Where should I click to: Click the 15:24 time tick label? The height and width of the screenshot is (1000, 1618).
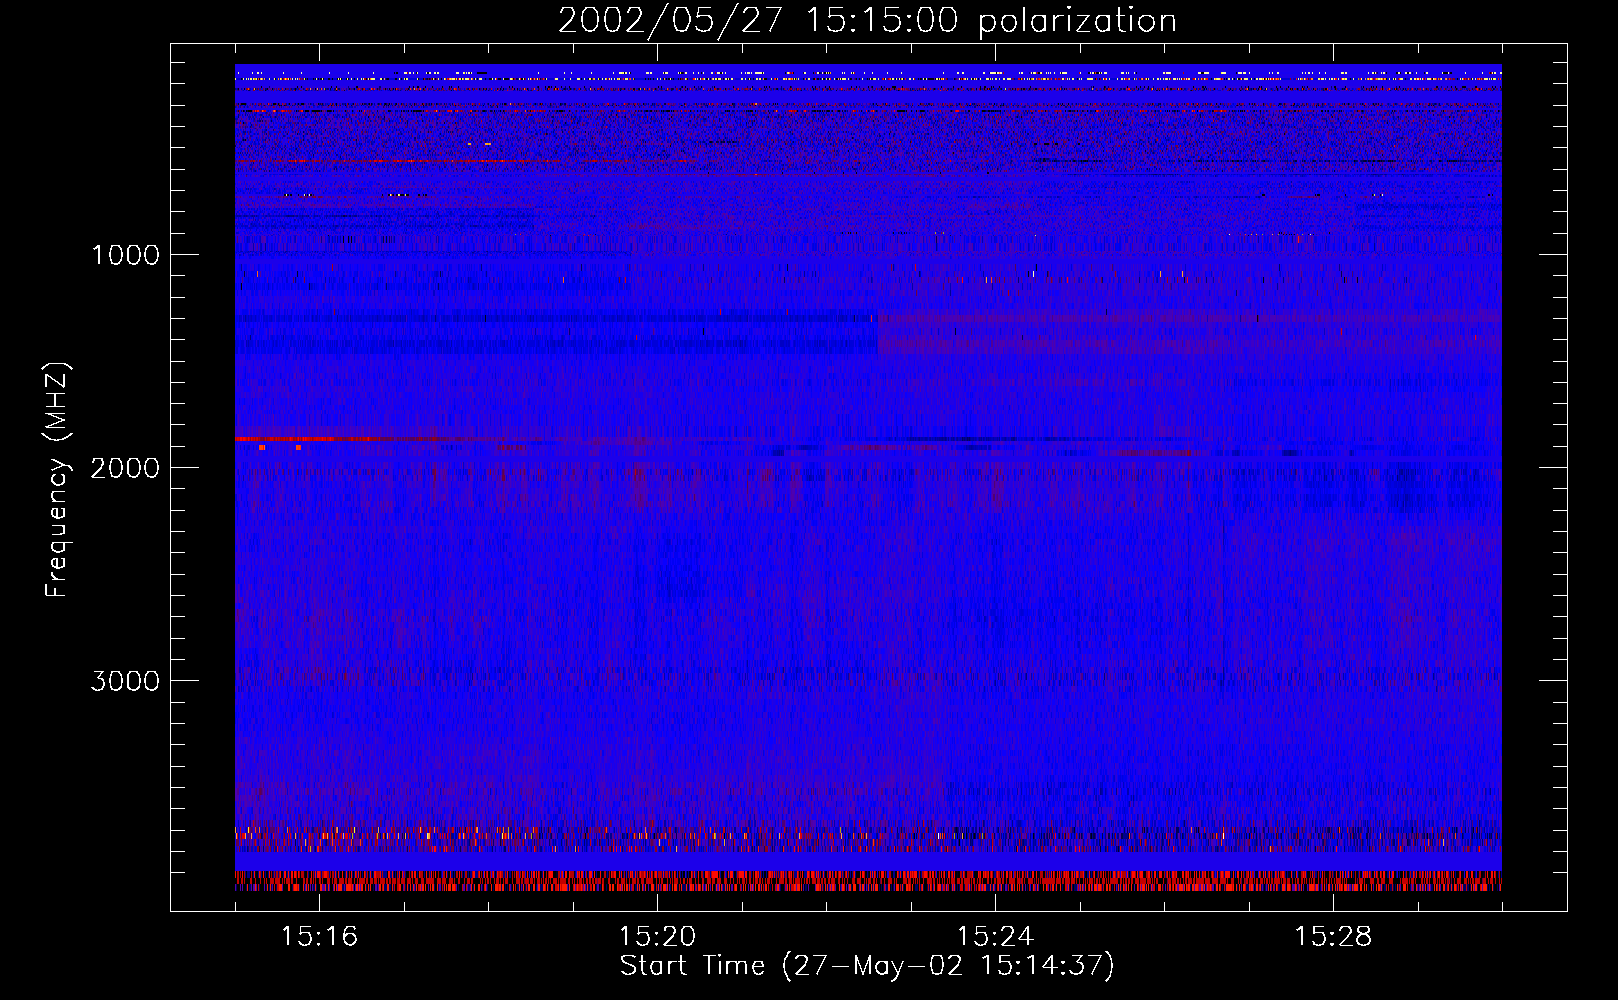point(996,937)
